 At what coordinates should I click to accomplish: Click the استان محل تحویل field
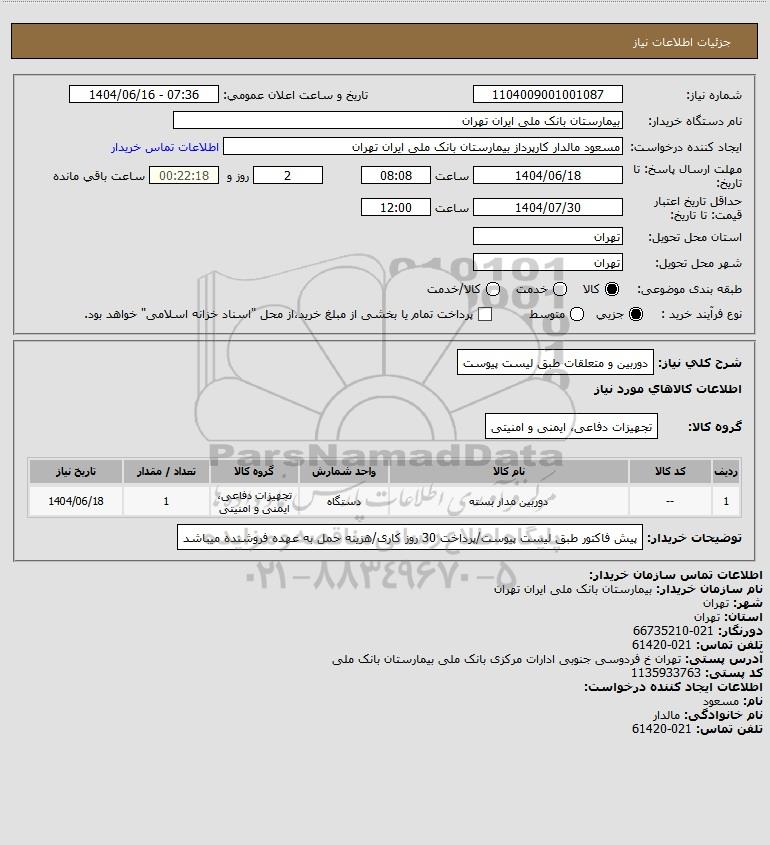547,237
